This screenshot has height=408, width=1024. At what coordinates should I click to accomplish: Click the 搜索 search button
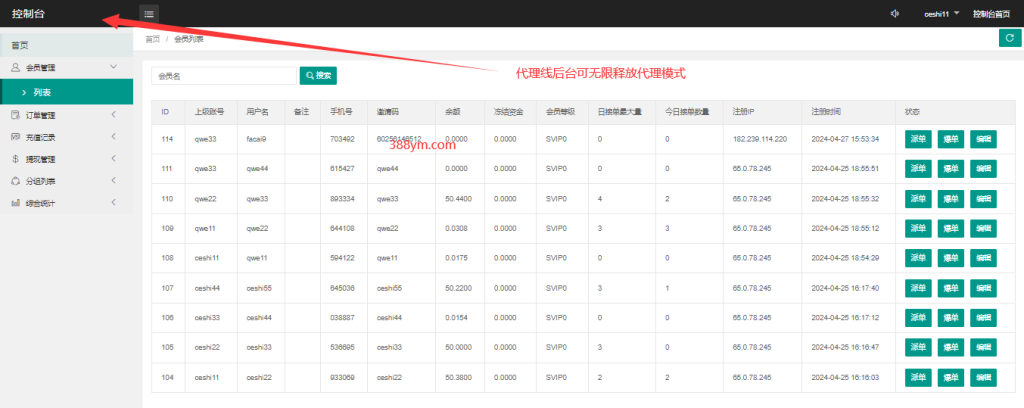click(x=318, y=75)
